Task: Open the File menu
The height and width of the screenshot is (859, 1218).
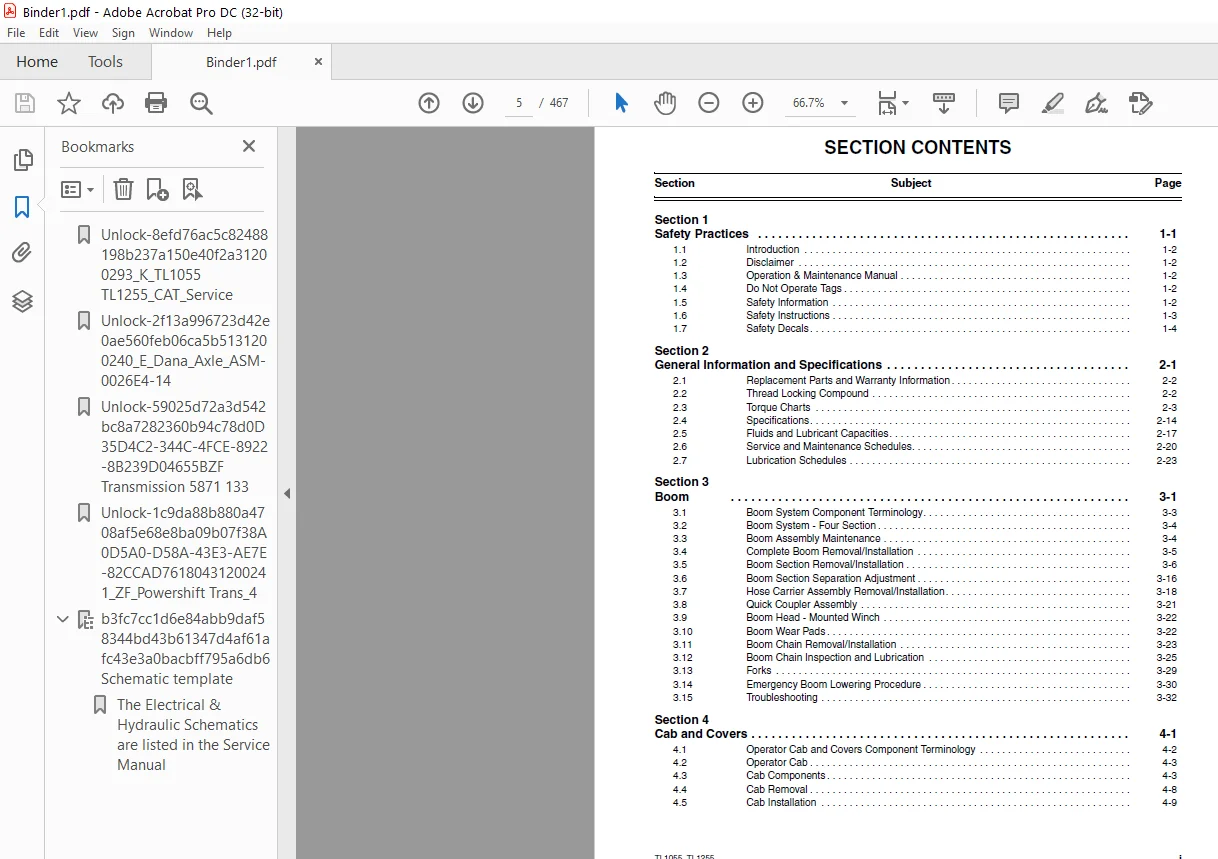Action: point(16,33)
